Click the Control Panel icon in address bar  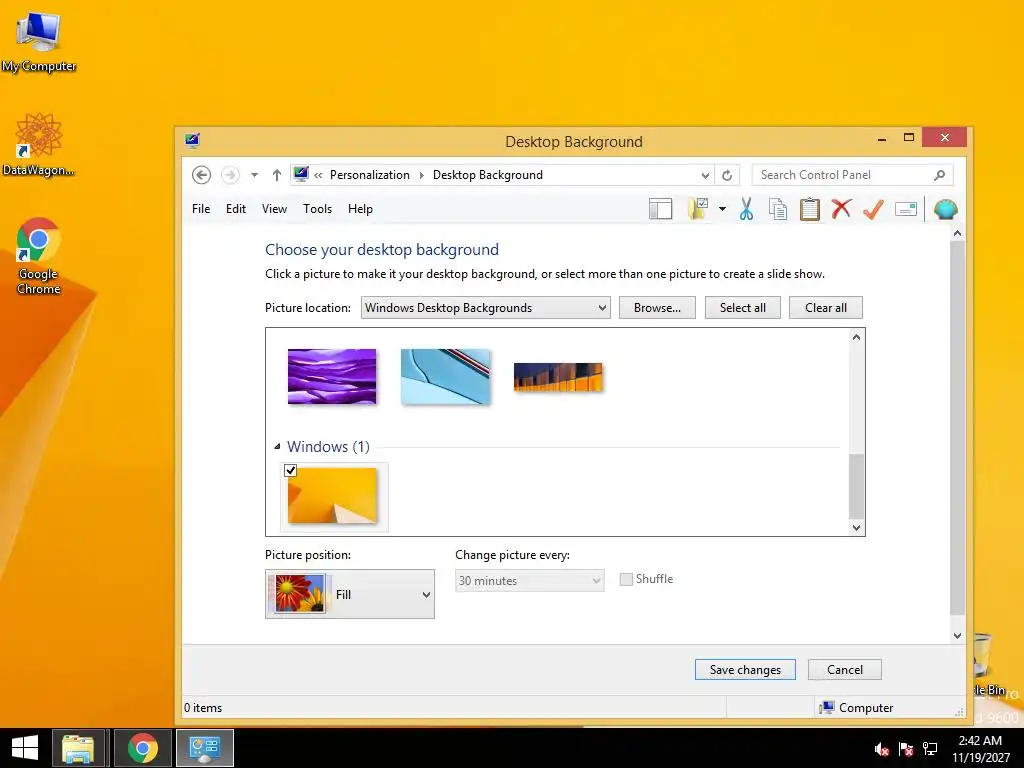[301, 174]
